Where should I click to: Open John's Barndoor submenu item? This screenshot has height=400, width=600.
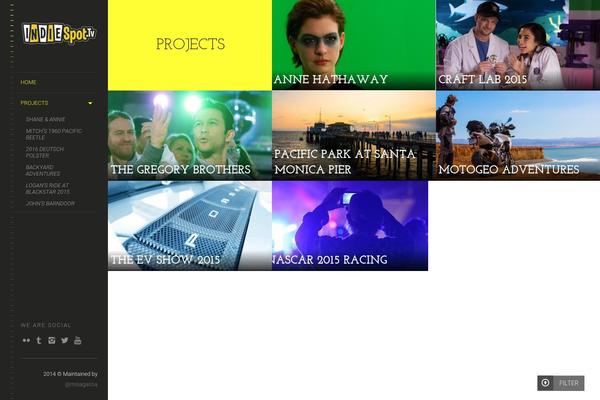[x=50, y=204]
